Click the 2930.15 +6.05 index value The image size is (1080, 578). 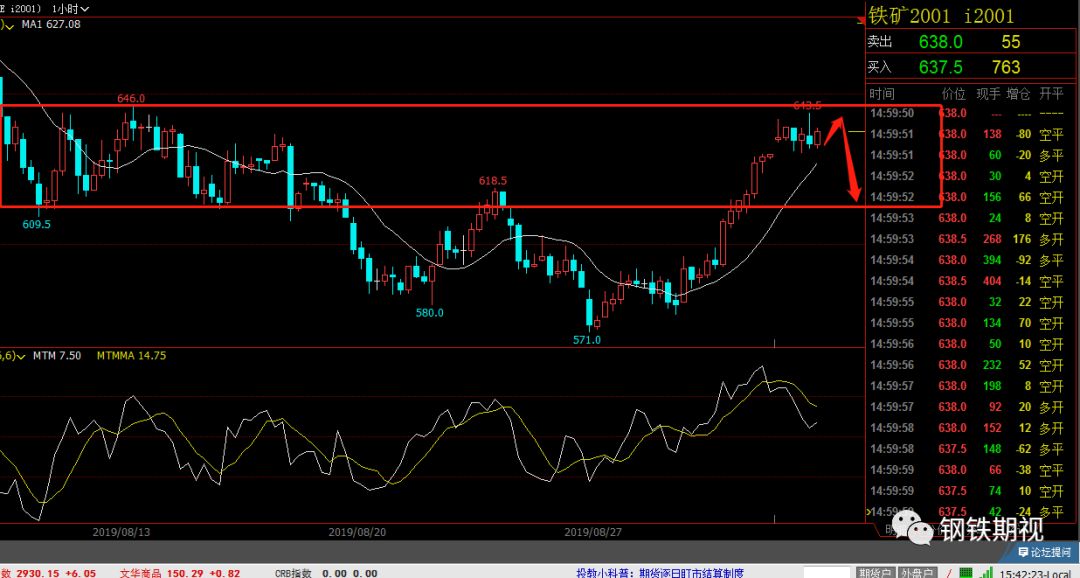click(57, 572)
